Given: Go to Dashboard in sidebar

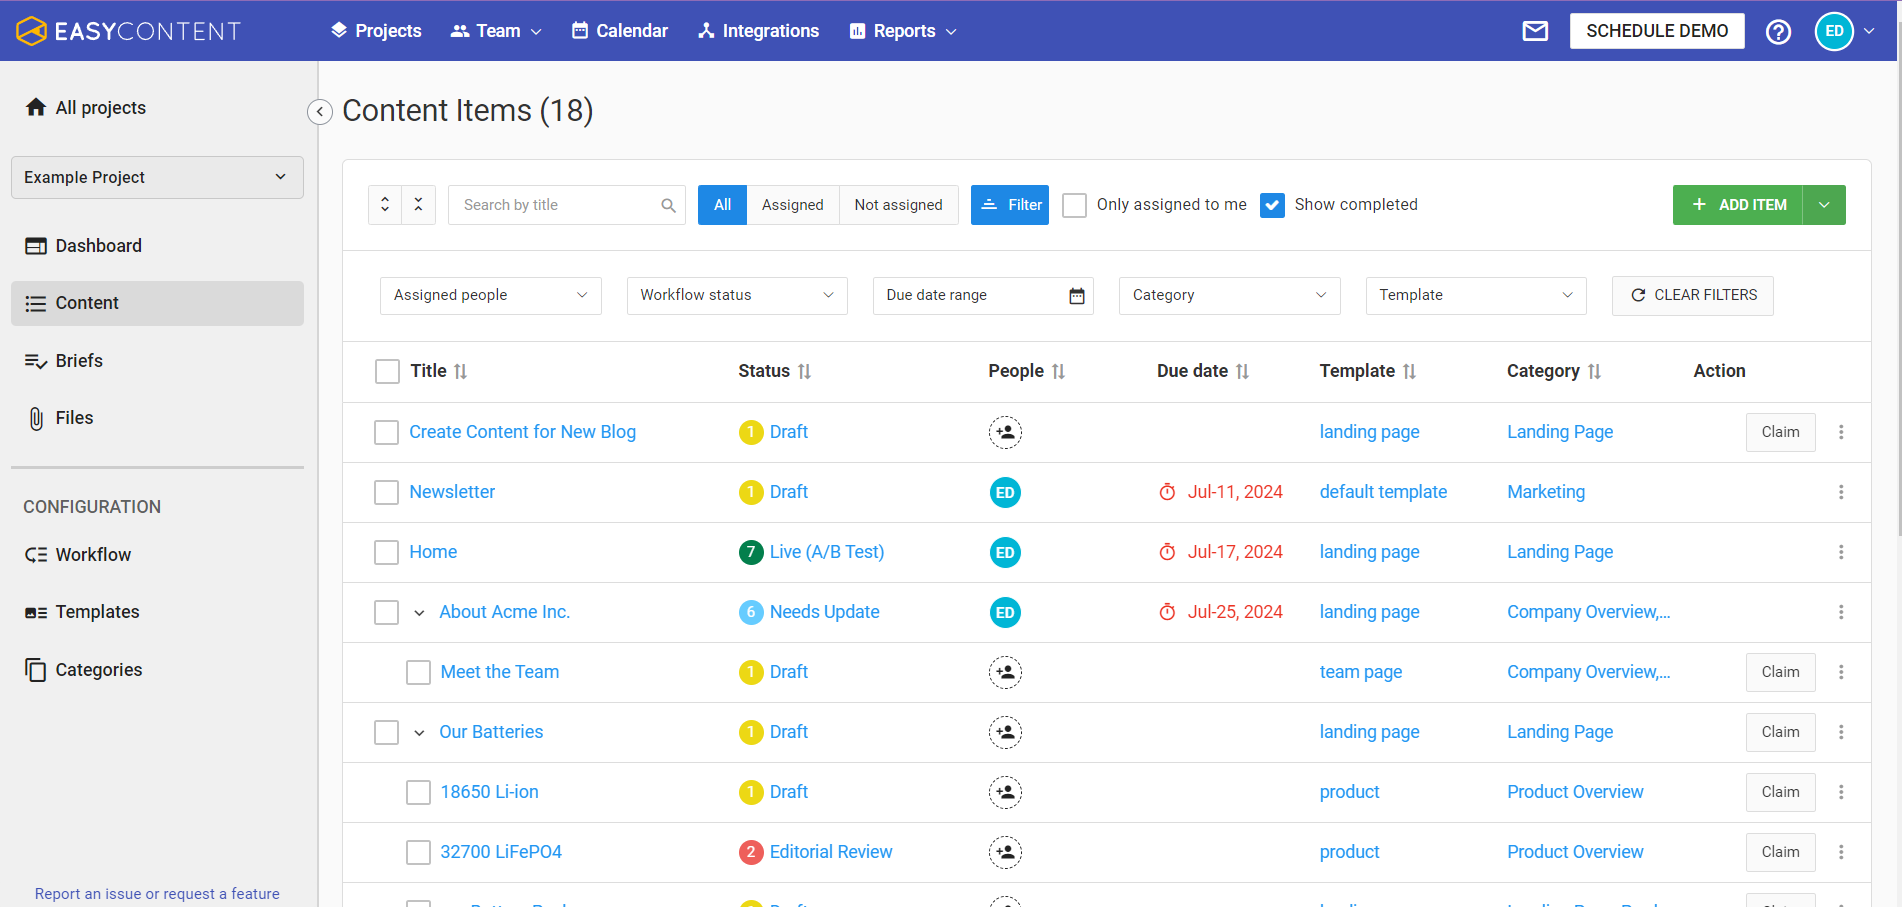Looking at the screenshot, I should (157, 246).
